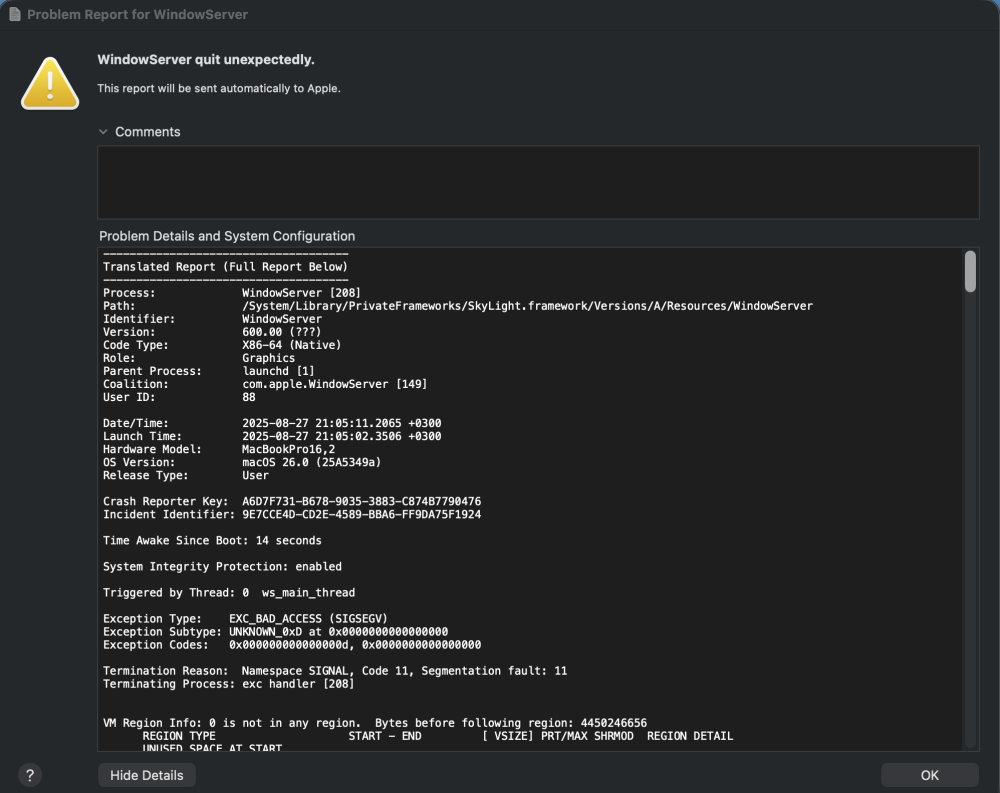Screen dimensions: 1000x793
Task: Select Parent Process 'launchd [1]'
Action: click(278, 371)
